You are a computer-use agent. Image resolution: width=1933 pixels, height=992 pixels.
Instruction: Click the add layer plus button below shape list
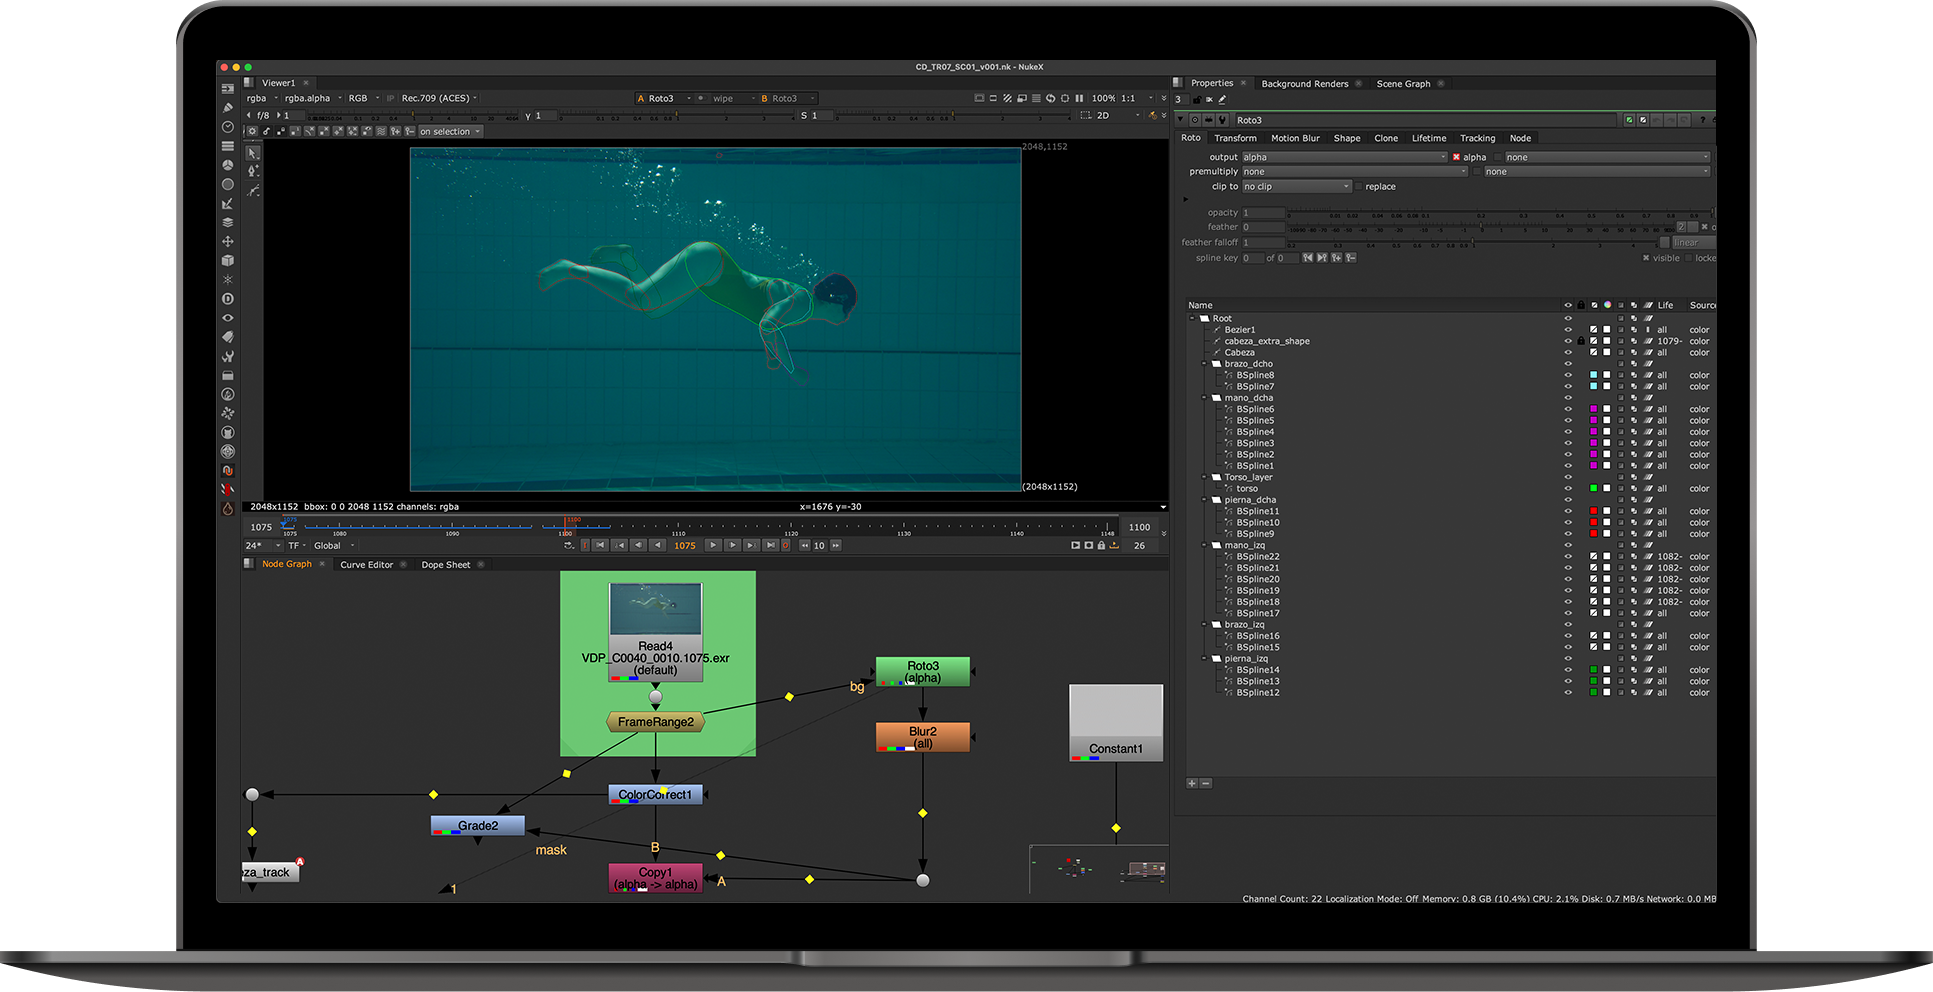1192,783
